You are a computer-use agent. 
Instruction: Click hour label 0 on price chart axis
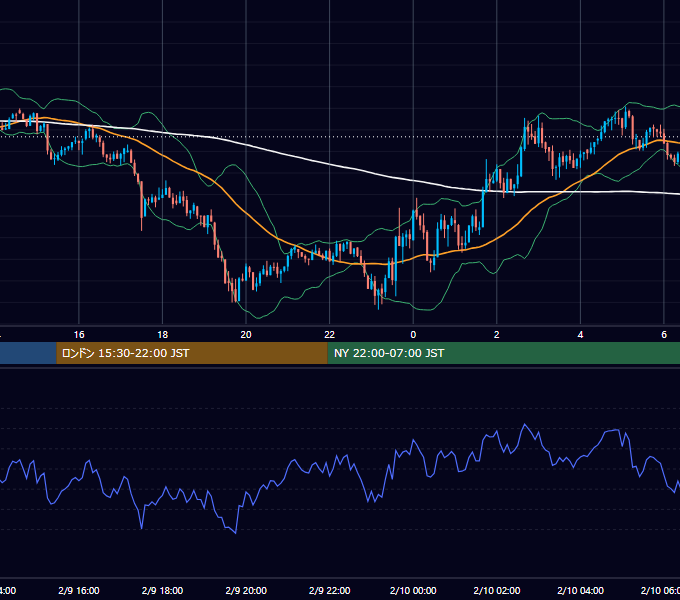(413, 335)
